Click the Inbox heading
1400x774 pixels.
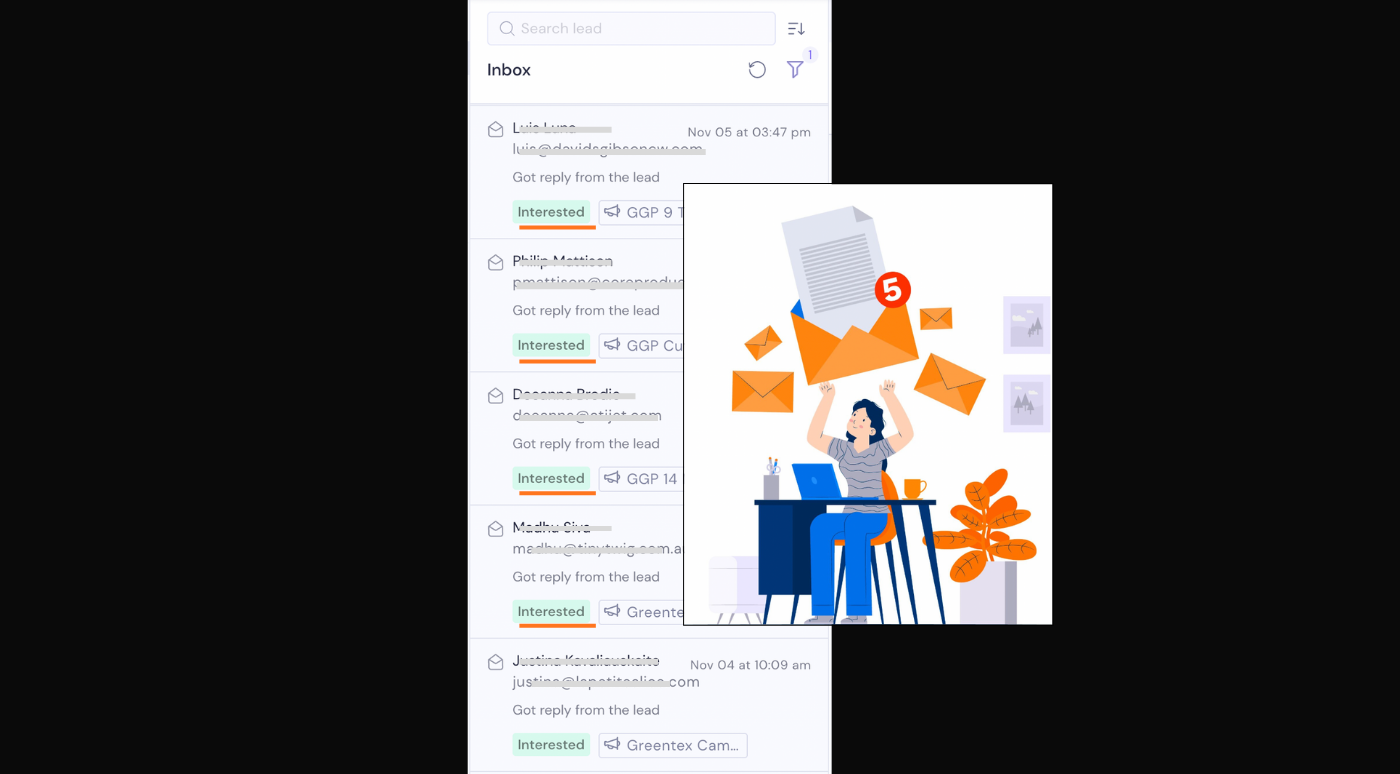[x=509, y=70]
